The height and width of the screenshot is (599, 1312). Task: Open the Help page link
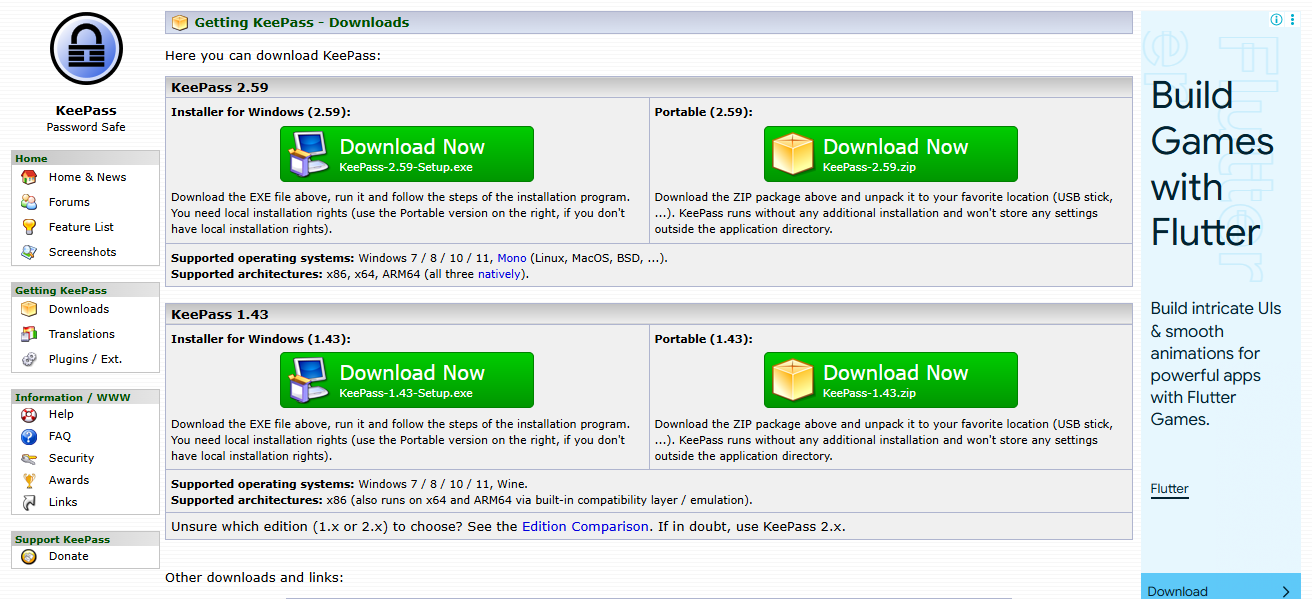coord(61,414)
